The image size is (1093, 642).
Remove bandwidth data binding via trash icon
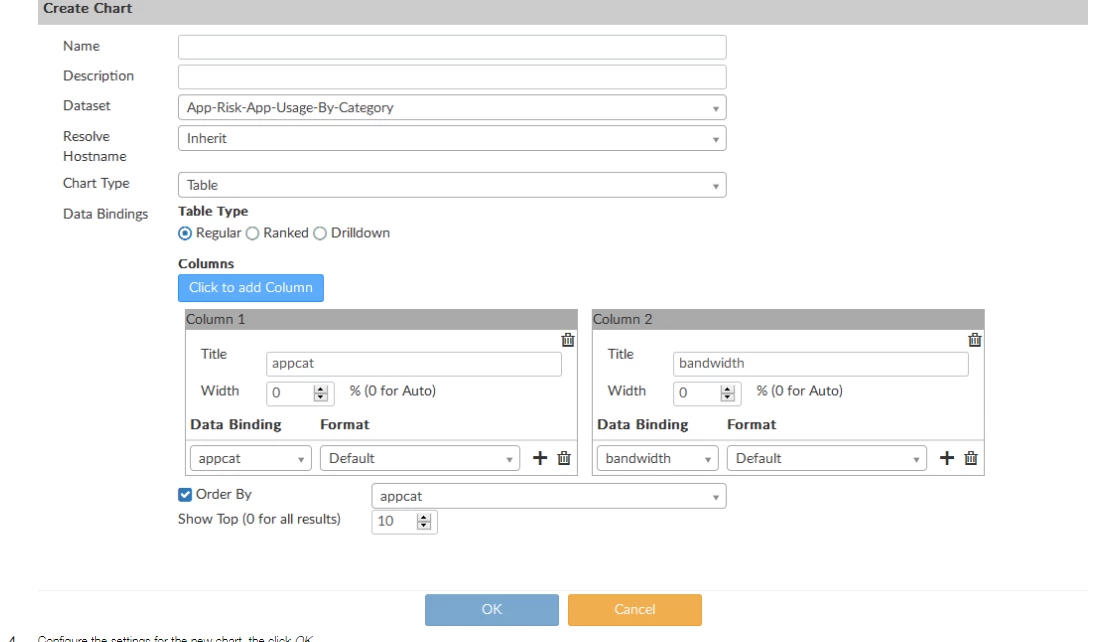click(x=970, y=458)
